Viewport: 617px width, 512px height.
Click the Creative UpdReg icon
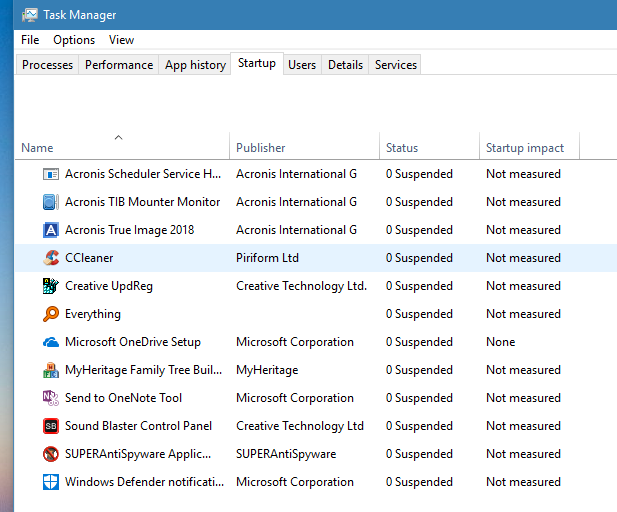pos(51,286)
